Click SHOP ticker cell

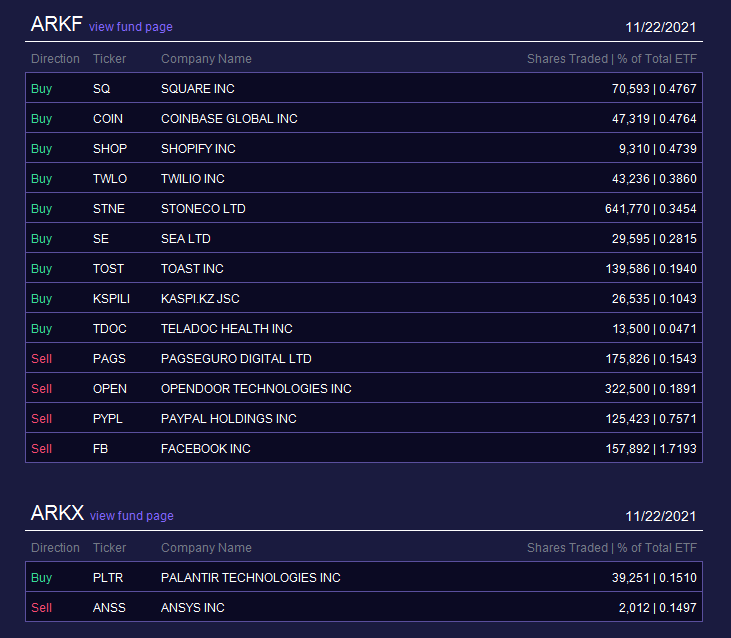110,149
